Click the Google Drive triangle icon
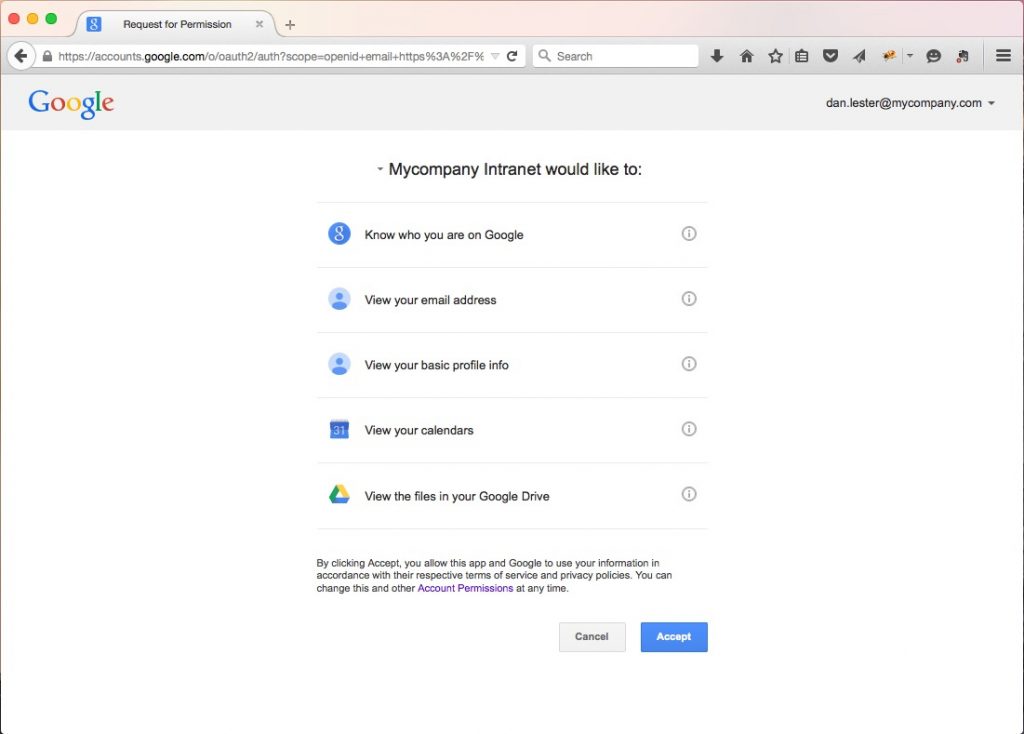 [339, 494]
